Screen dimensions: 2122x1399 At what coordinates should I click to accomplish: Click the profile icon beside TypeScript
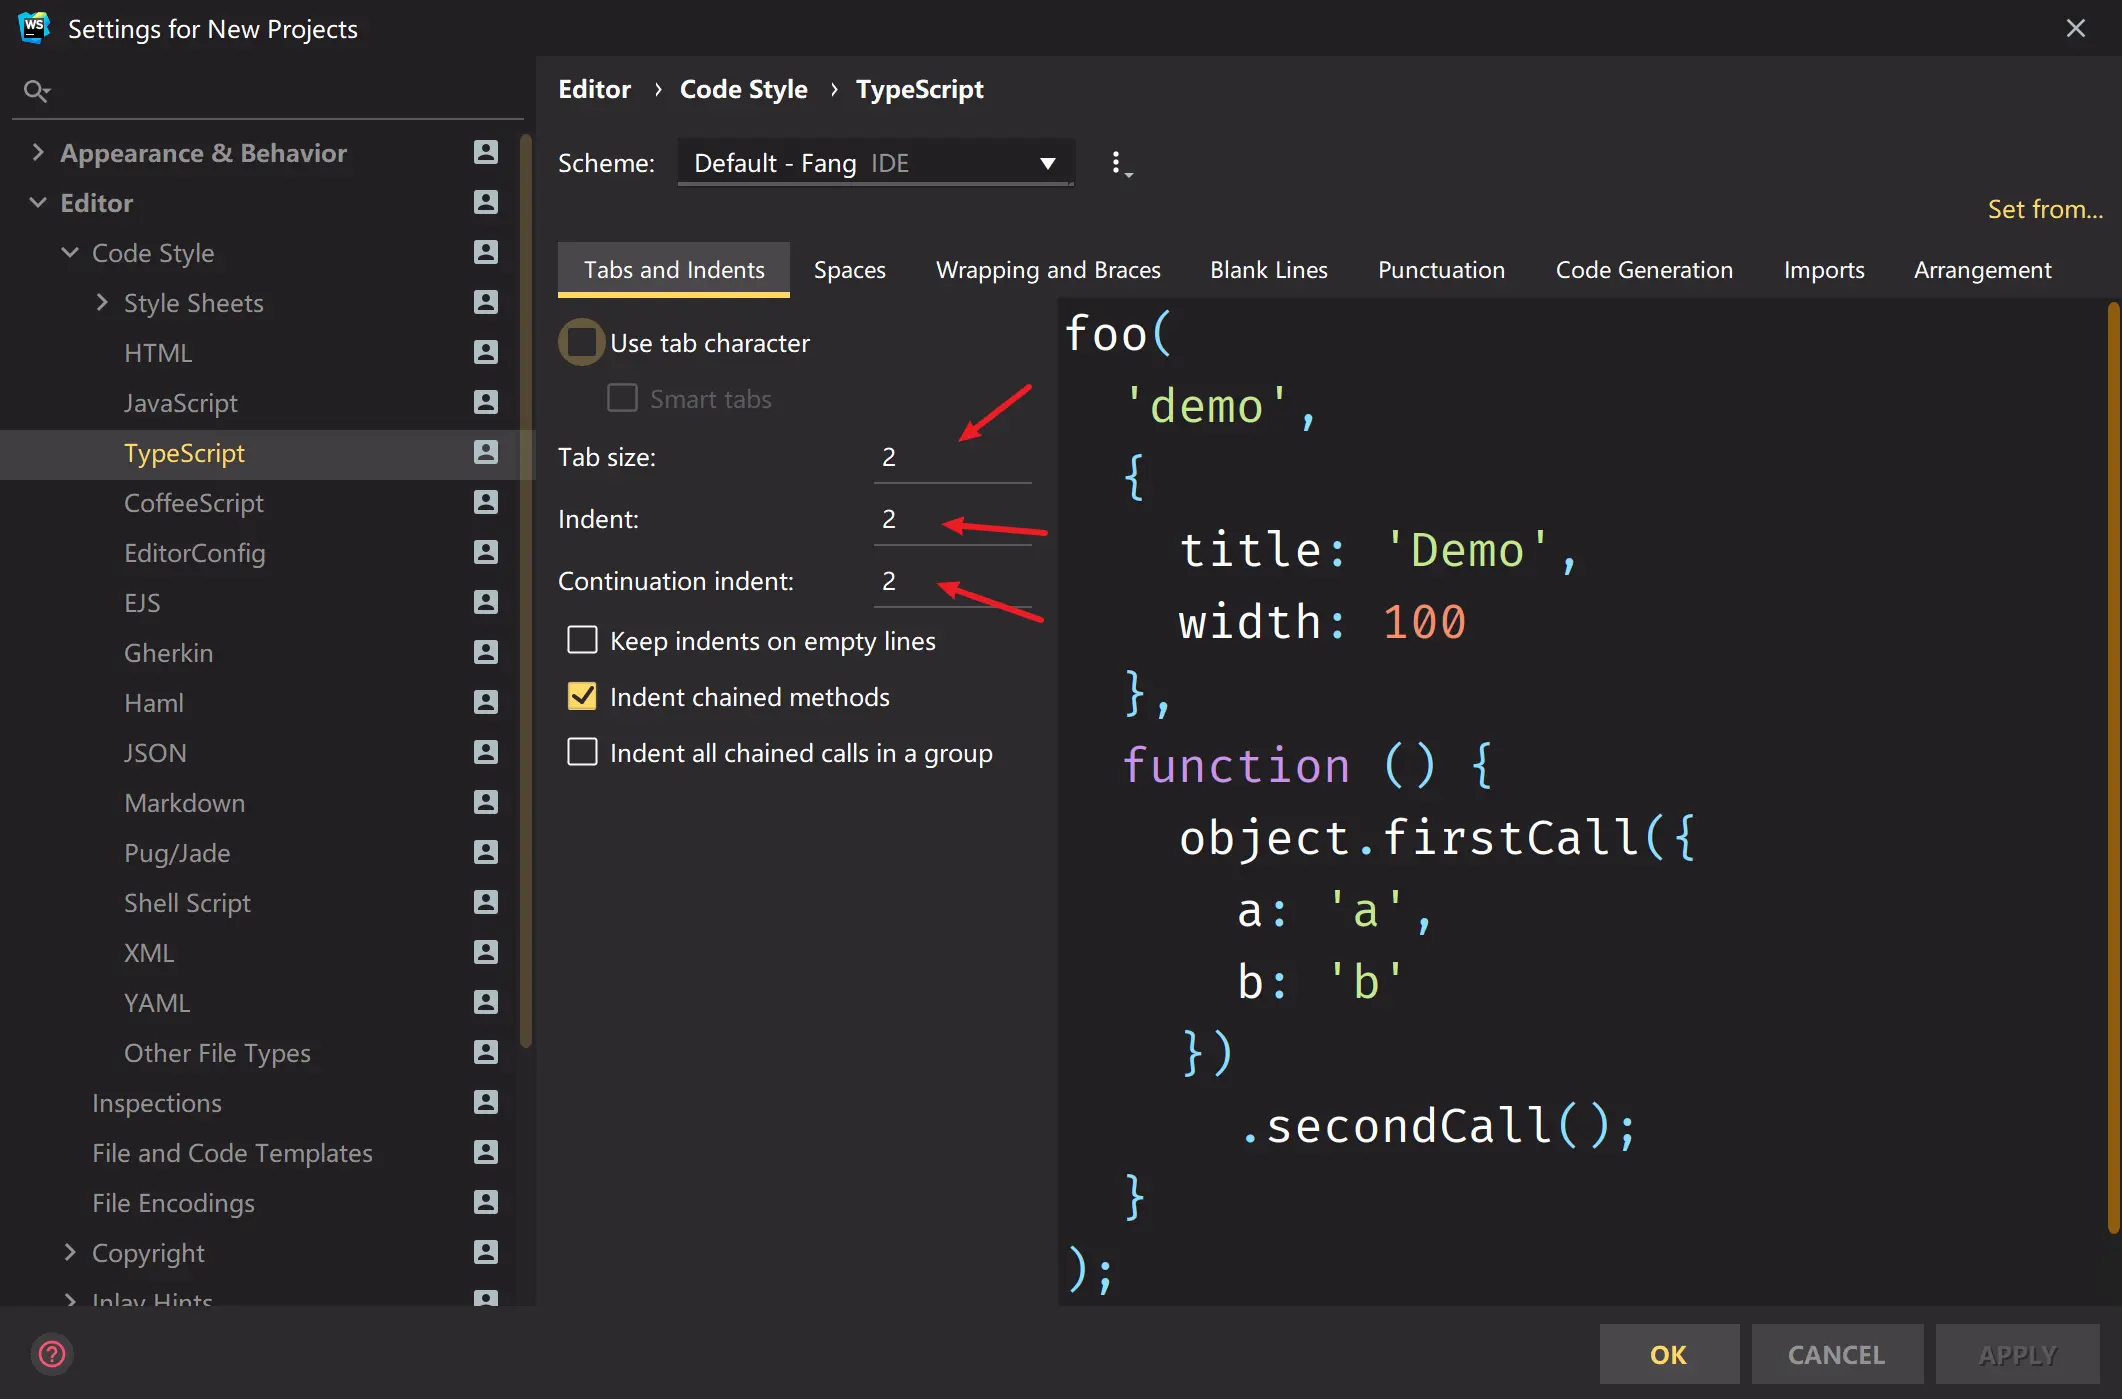[485, 452]
